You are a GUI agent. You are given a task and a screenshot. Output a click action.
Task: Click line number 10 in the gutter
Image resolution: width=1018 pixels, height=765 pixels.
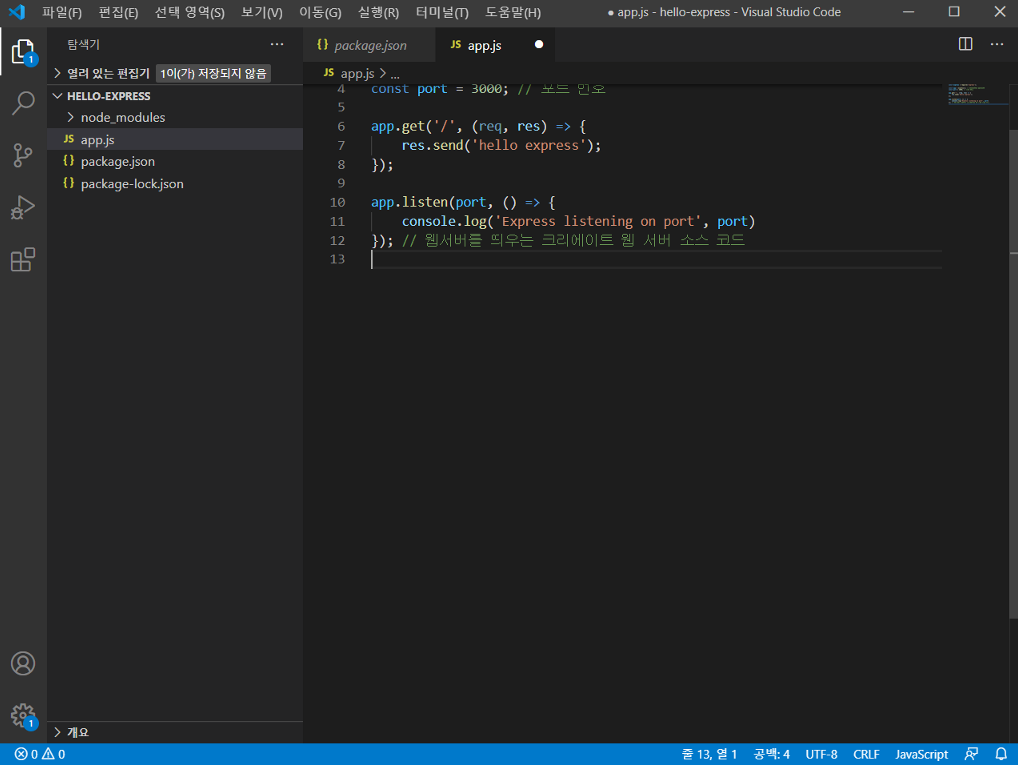click(x=337, y=202)
